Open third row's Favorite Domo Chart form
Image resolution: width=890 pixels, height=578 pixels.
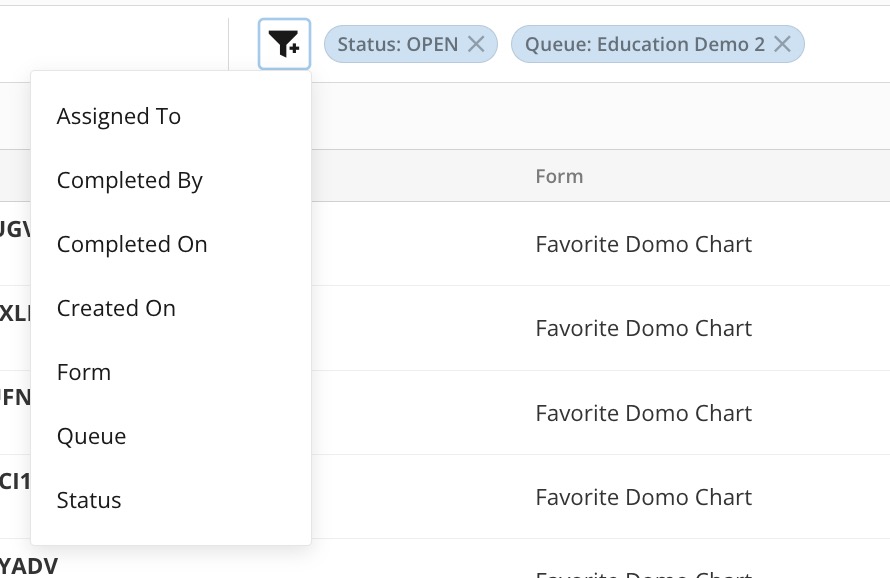(x=643, y=413)
